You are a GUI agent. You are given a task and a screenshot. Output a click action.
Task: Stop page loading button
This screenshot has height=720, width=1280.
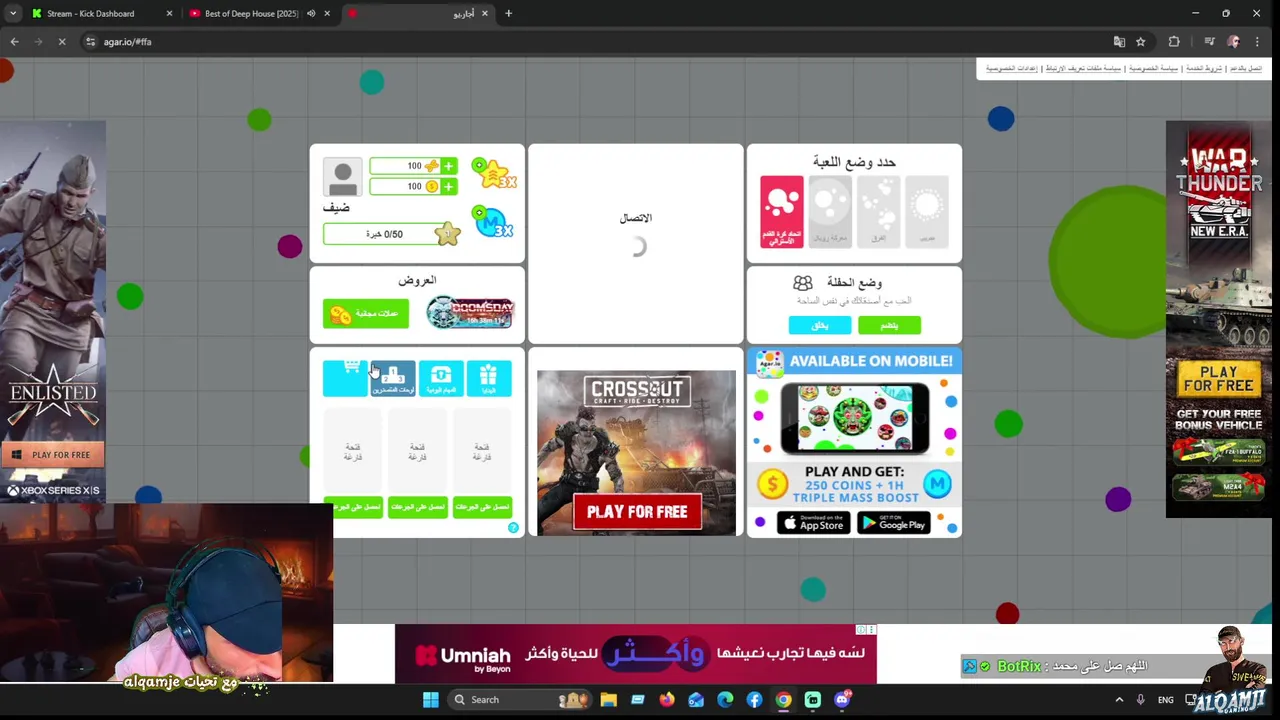tap(61, 42)
